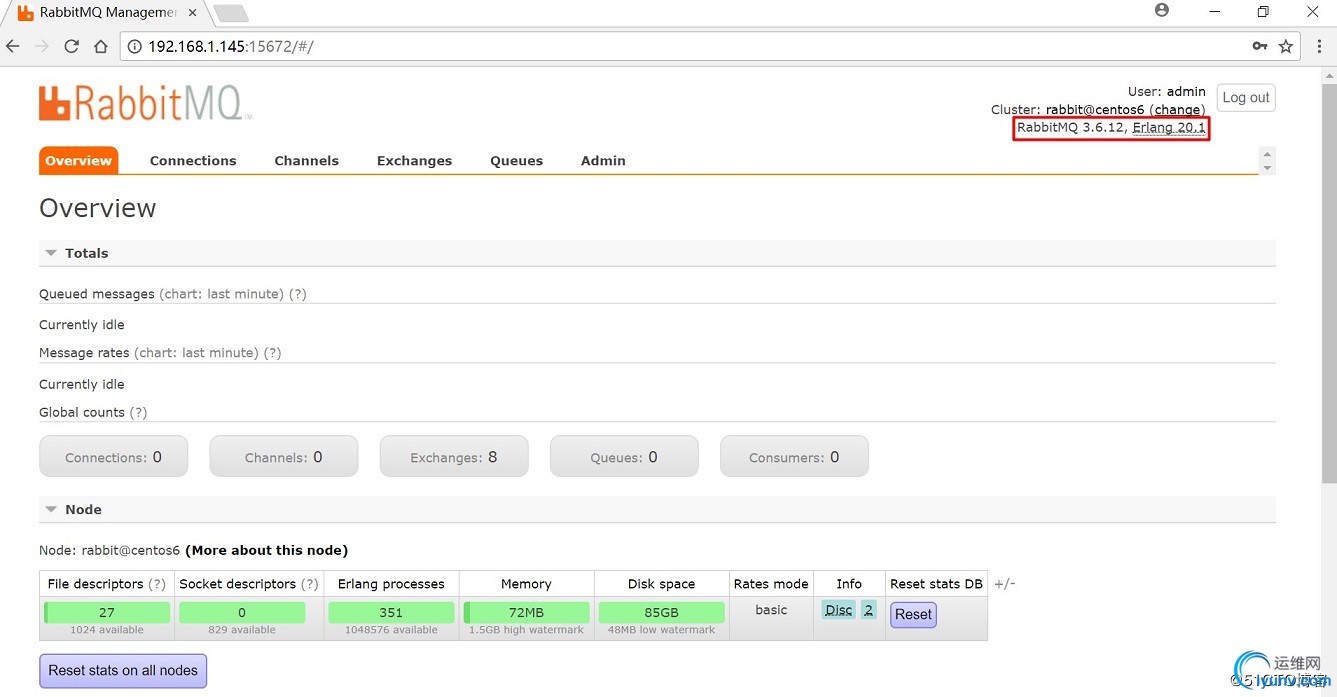Bookmark this page with the star icon
The width and height of the screenshot is (1337, 697).
1286,46
